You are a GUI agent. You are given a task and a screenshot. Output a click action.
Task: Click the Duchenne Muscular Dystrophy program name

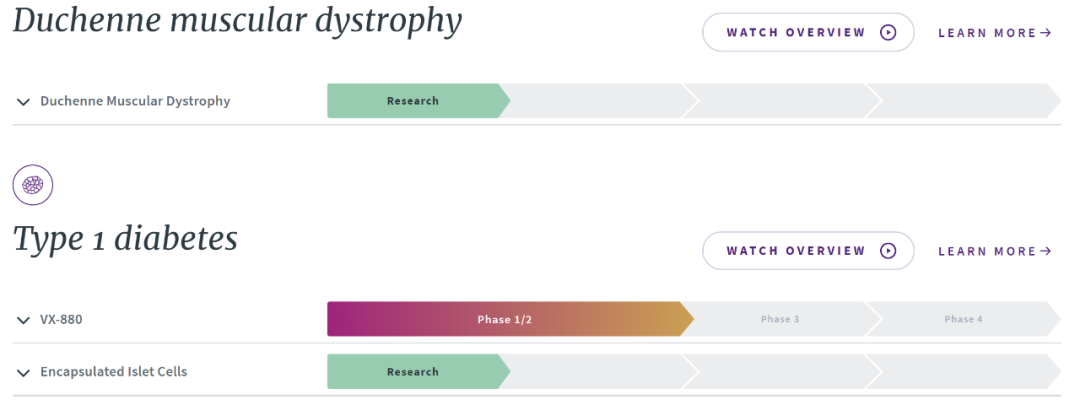coord(135,101)
